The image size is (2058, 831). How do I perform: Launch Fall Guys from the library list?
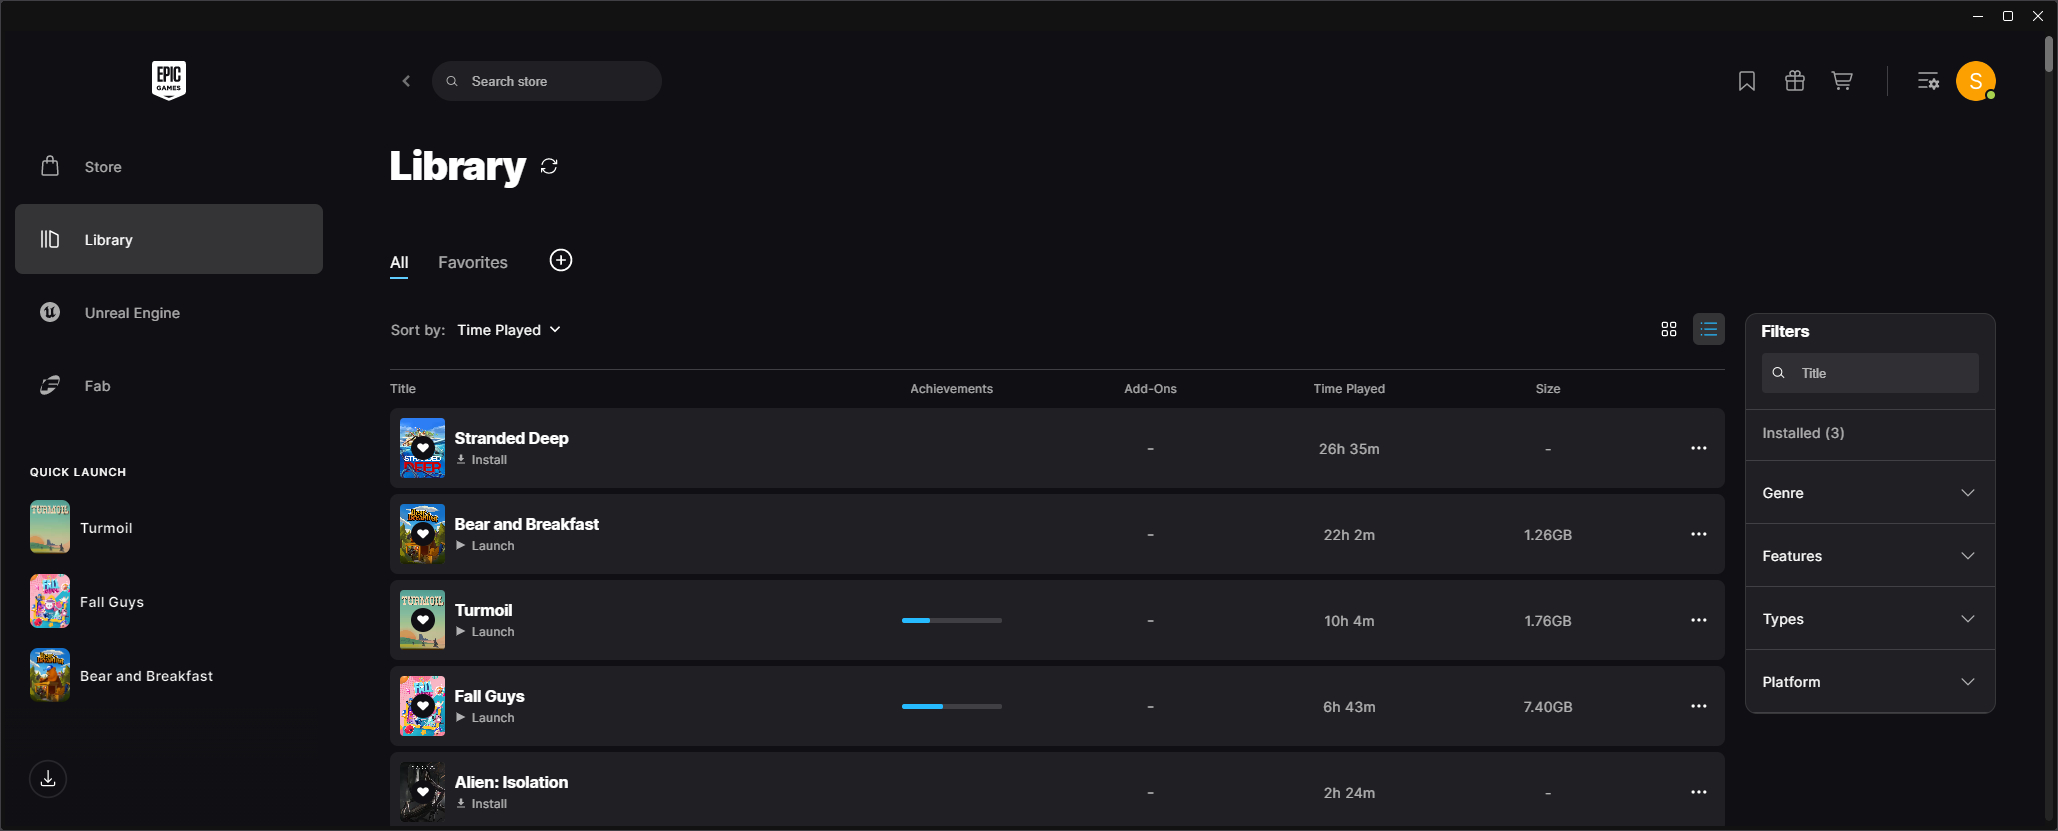pyautogui.click(x=485, y=718)
